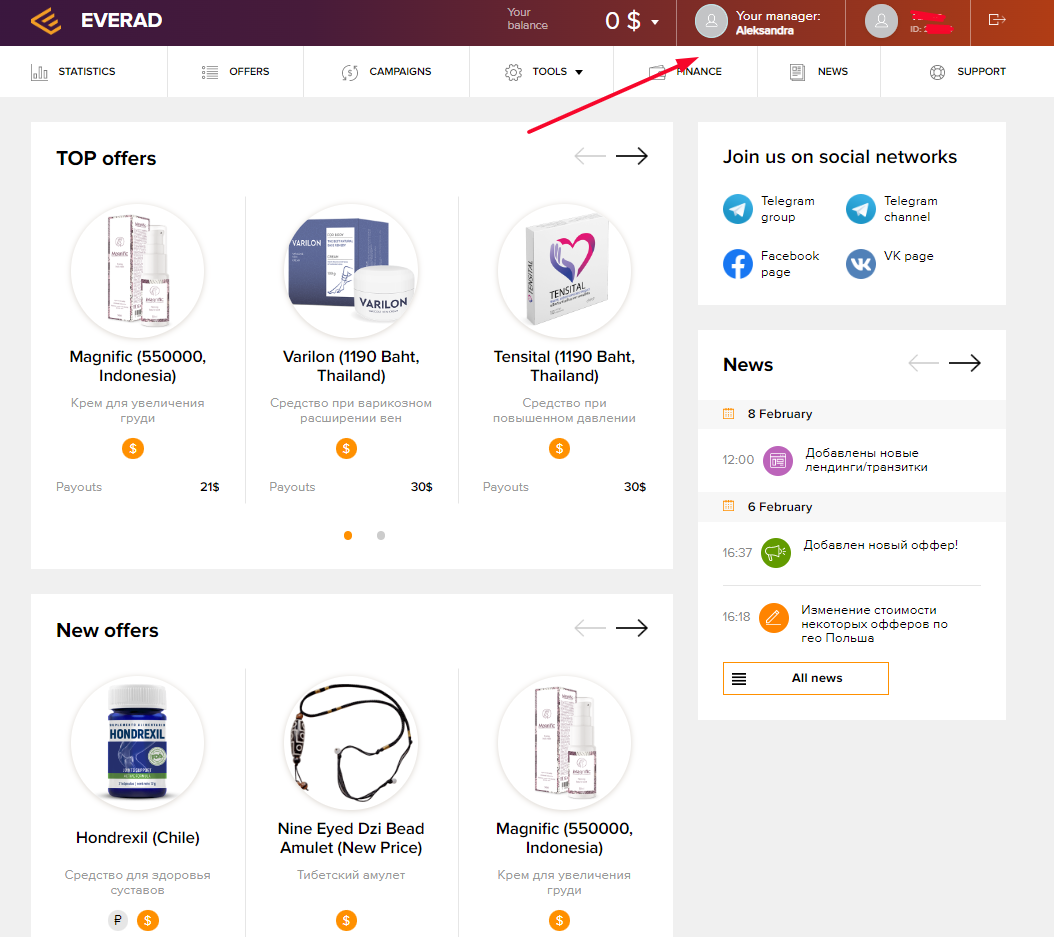The image size is (1054, 937).
Task: Expand the balance currency dropdown arrow
Action: 655,22
